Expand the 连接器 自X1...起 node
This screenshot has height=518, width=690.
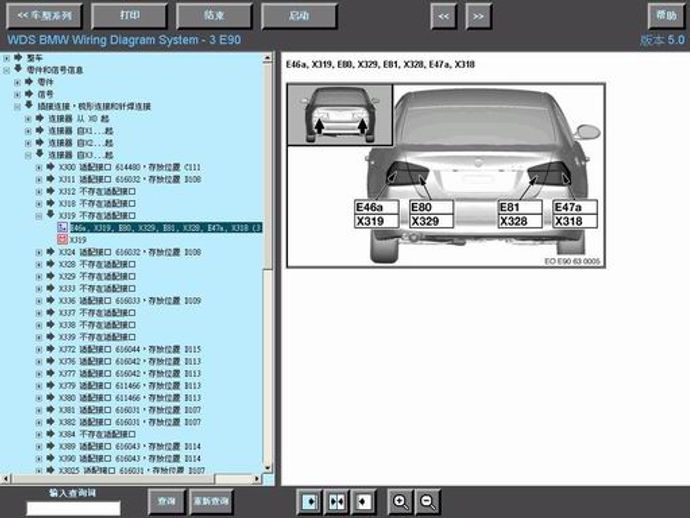click(x=28, y=131)
